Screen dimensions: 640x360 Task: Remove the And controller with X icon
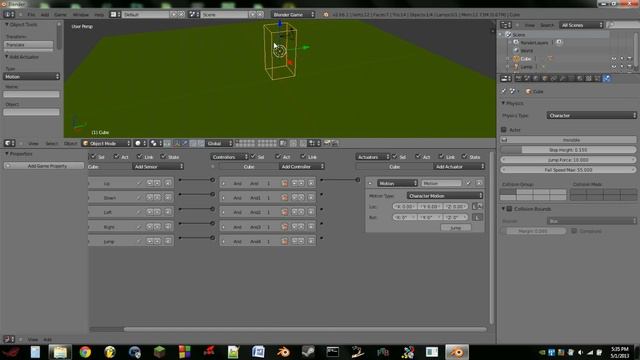coord(311,183)
